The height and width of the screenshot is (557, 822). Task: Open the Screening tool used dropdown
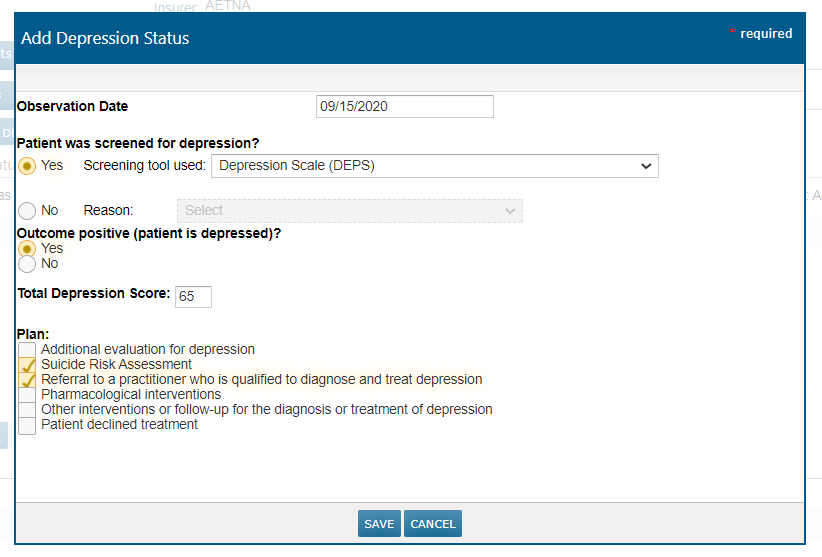click(434, 166)
